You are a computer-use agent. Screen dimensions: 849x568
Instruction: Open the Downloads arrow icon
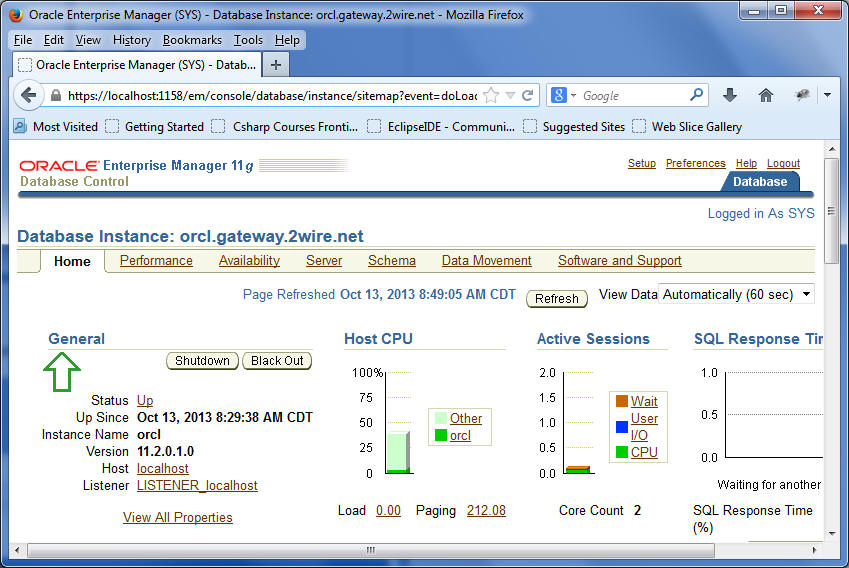tap(730, 95)
